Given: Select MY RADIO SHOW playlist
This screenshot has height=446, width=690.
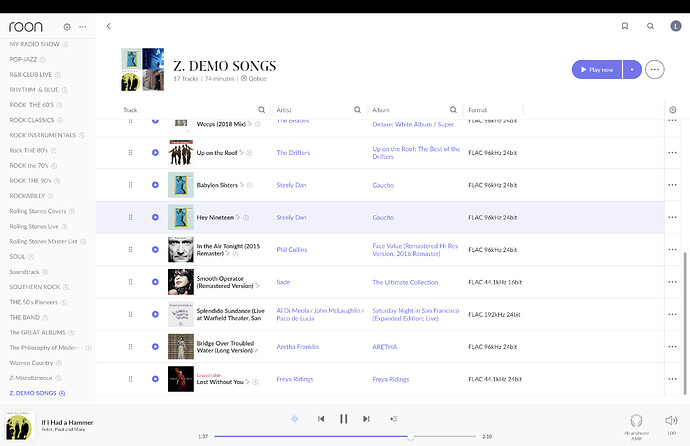Looking at the screenshot, I should point(34,44).
